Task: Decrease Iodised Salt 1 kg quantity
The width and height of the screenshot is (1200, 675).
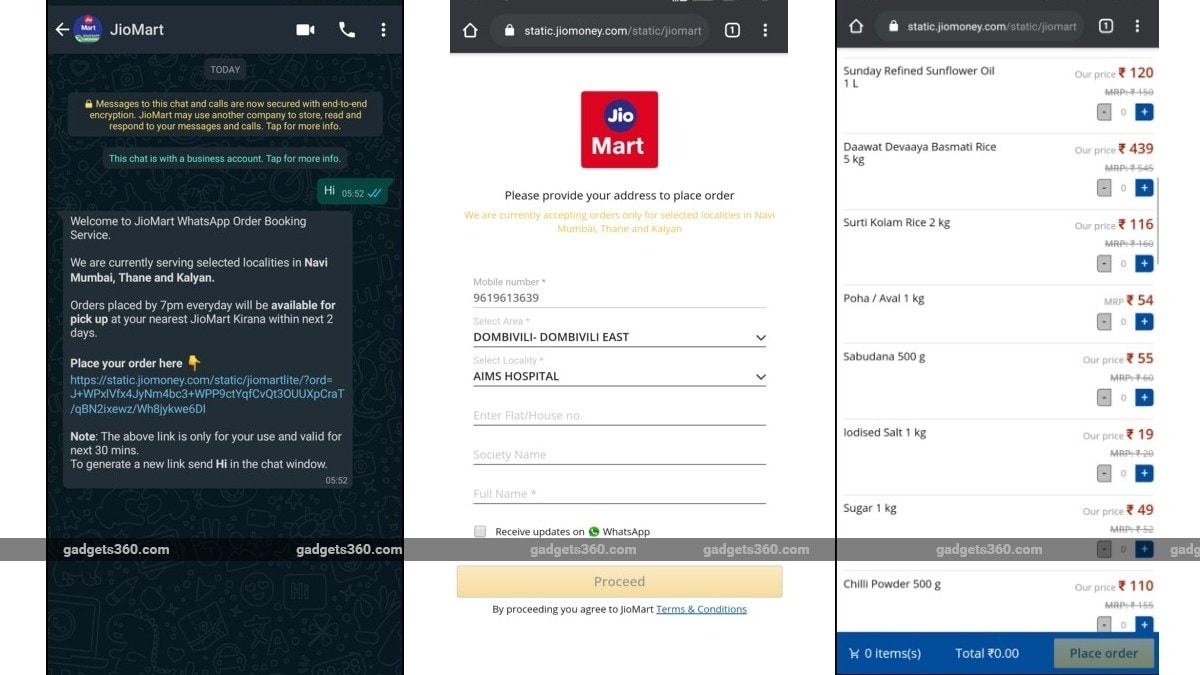Action: pos(1104,474)
